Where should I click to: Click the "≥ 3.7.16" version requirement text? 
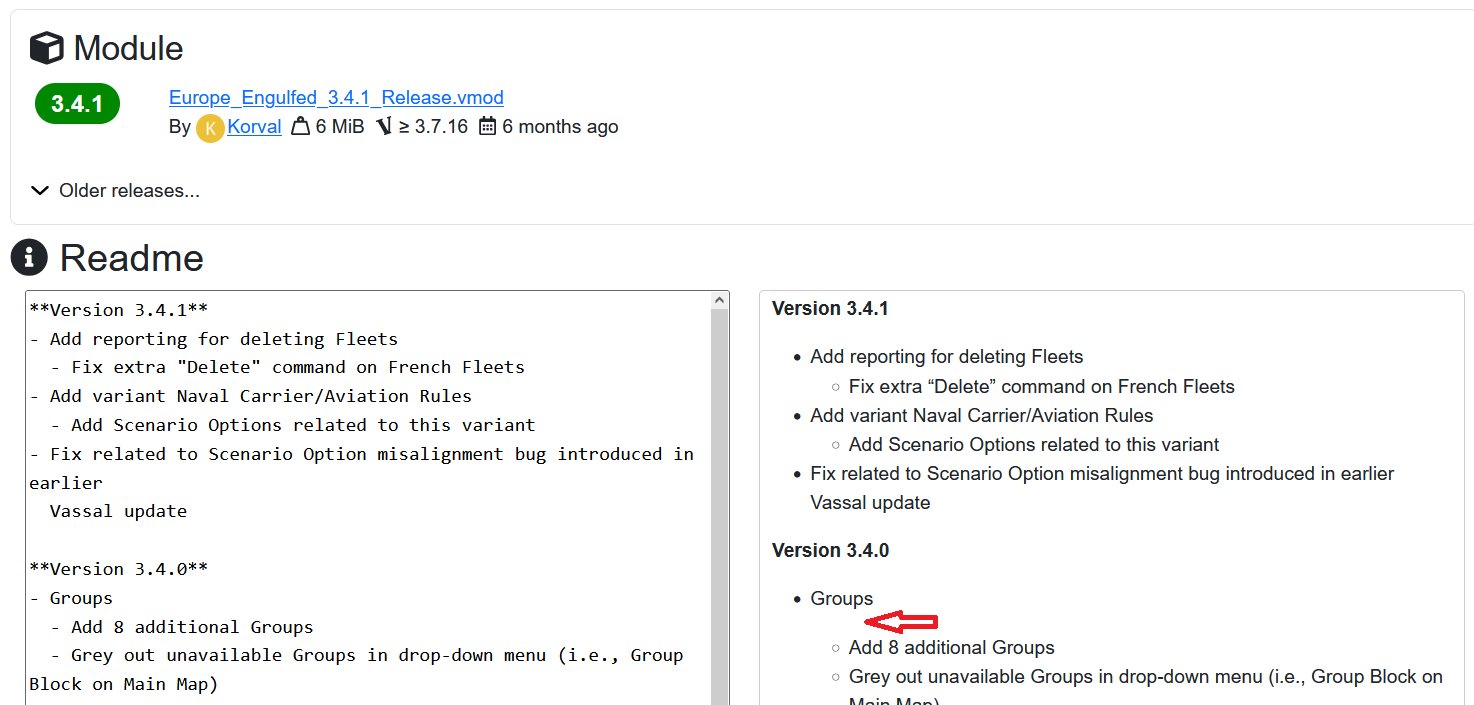tap(433, 127)
